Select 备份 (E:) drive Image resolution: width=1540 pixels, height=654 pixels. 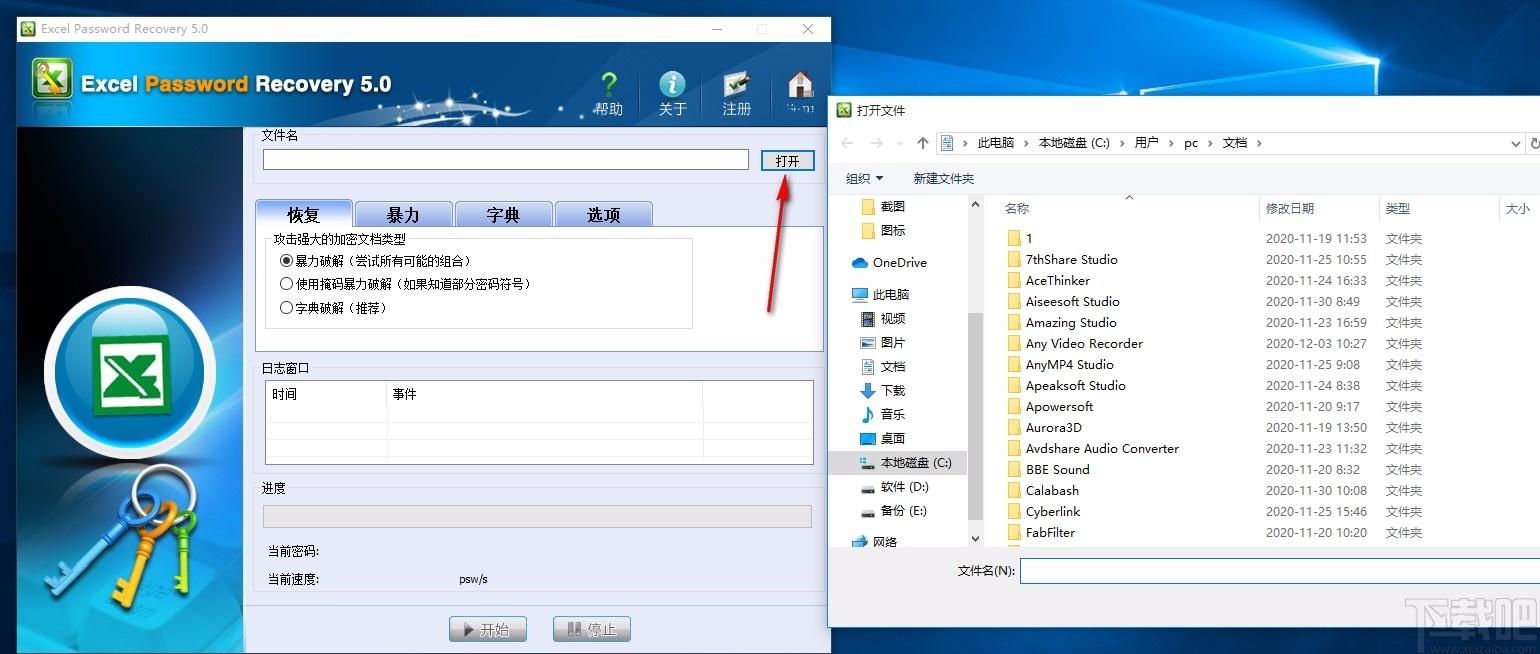point(894,511)
